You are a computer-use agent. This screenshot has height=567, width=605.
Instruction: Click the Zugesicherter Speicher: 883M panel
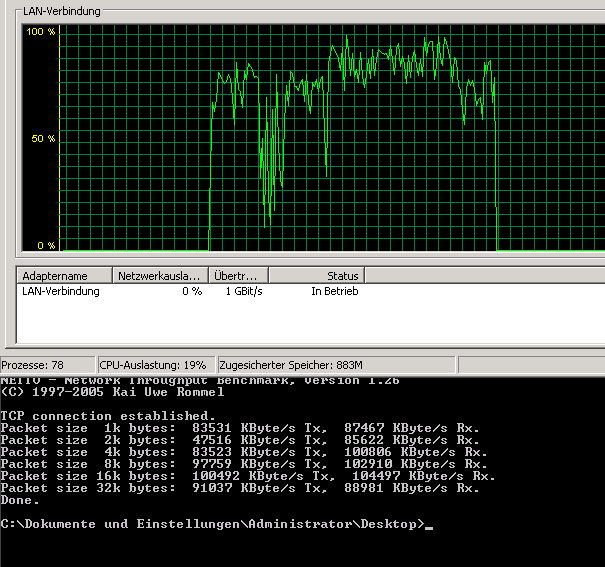point(291,365)
